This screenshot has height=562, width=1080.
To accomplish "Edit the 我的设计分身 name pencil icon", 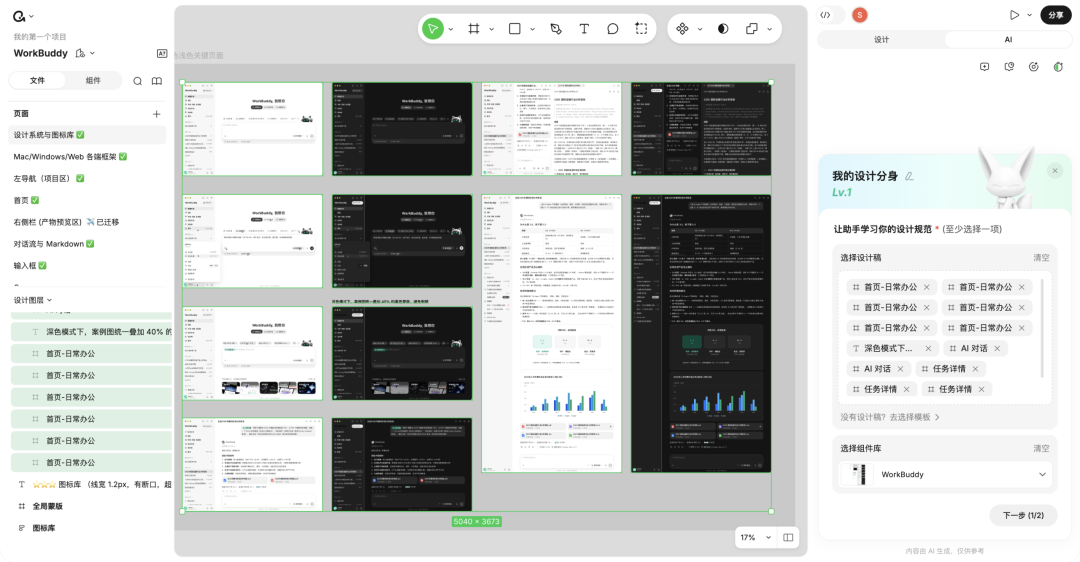I will [x=909, y=176].
